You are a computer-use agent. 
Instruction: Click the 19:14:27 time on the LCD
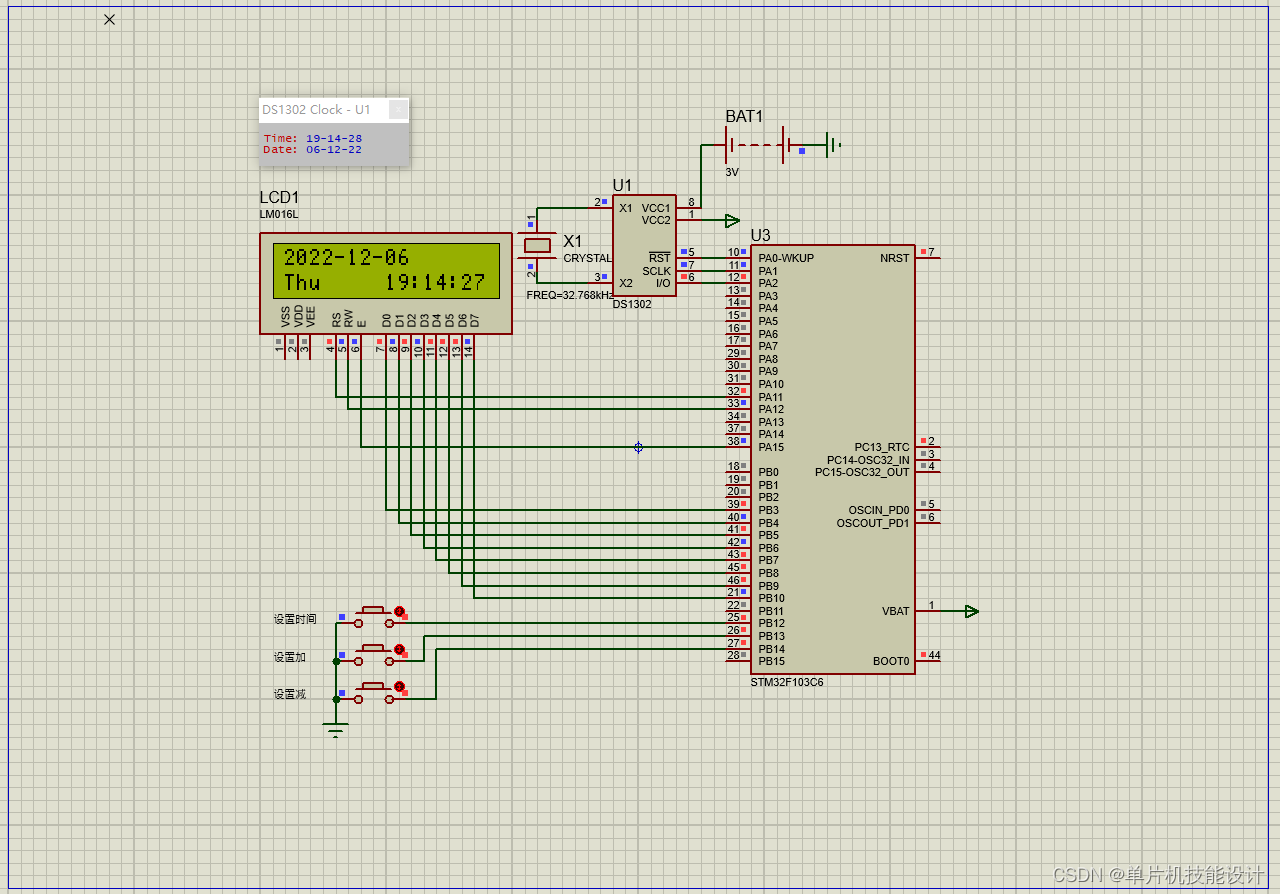(435, 283)
